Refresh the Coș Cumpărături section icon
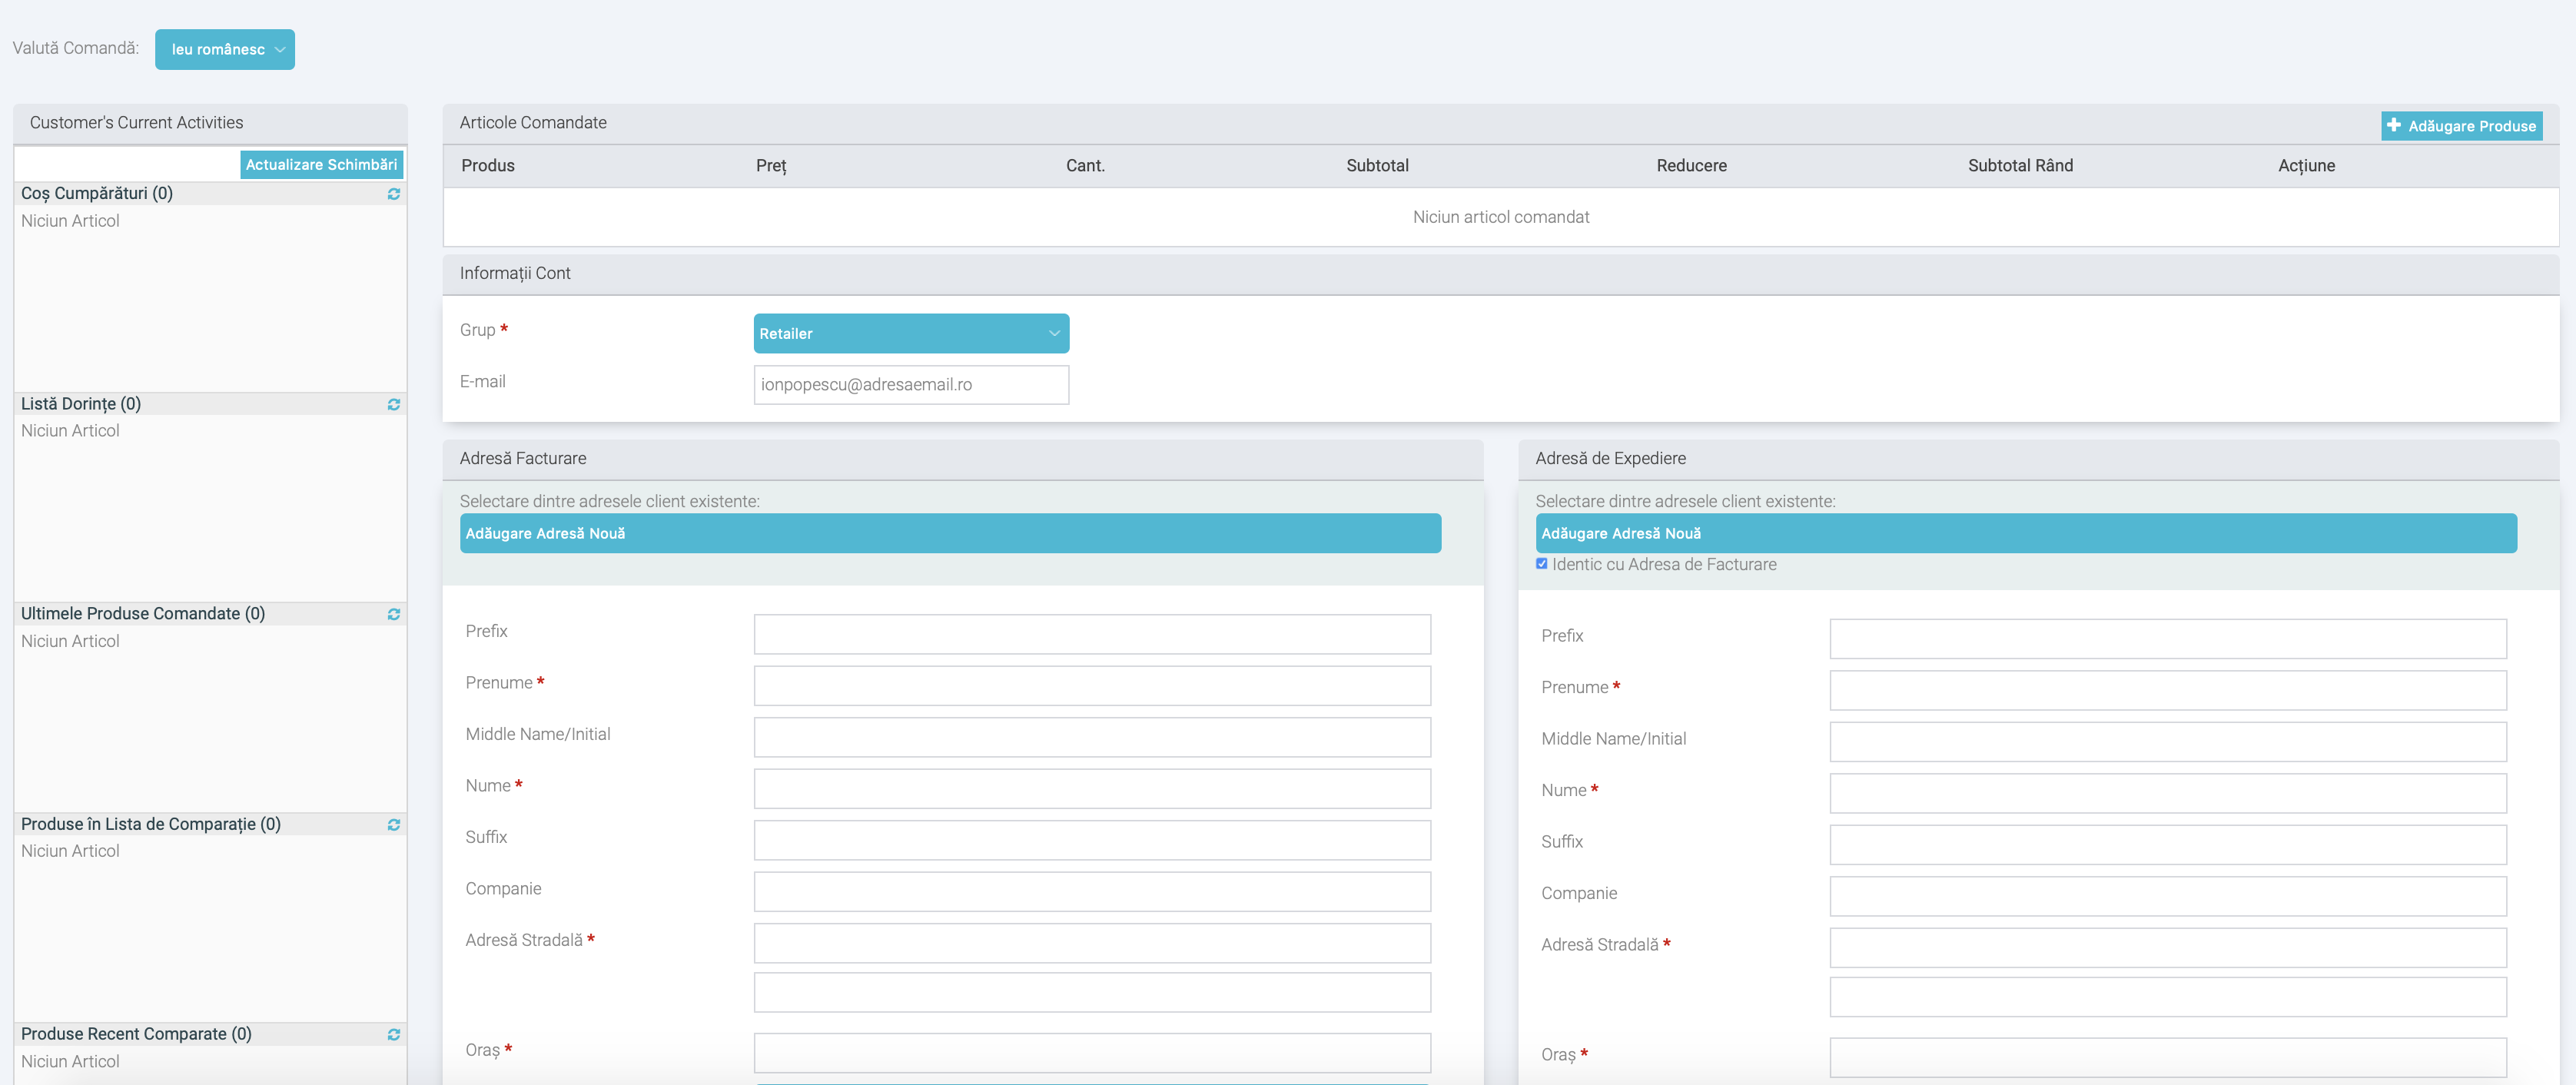This screenshot has height=1085, width=2576. [394, 194]
